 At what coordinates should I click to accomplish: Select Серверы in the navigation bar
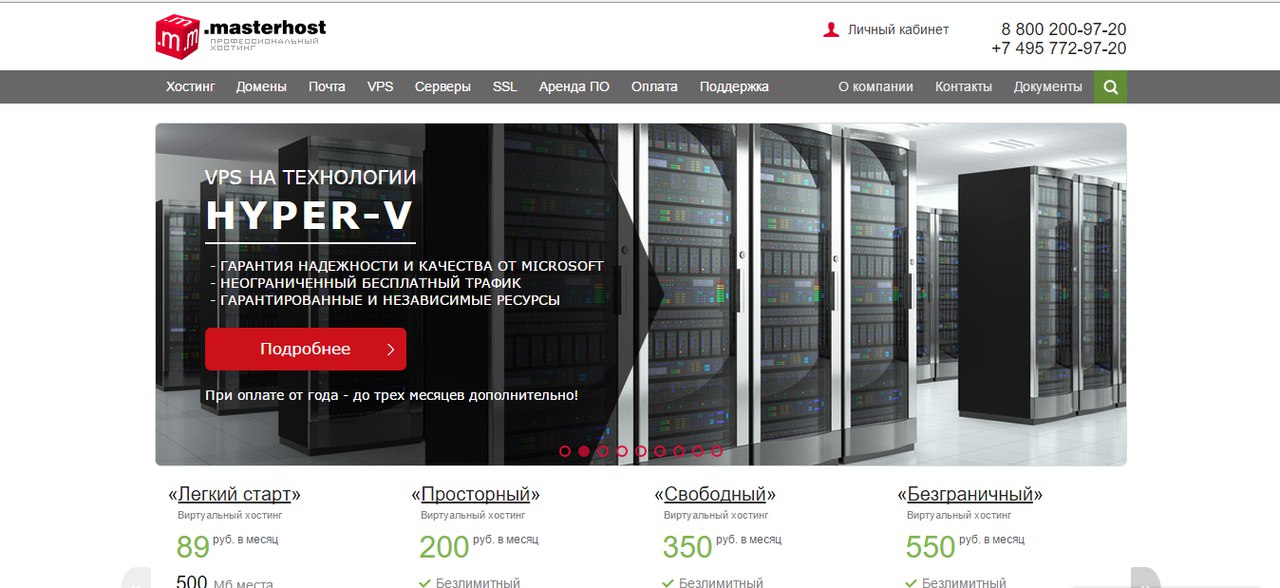tap(442, 87)
